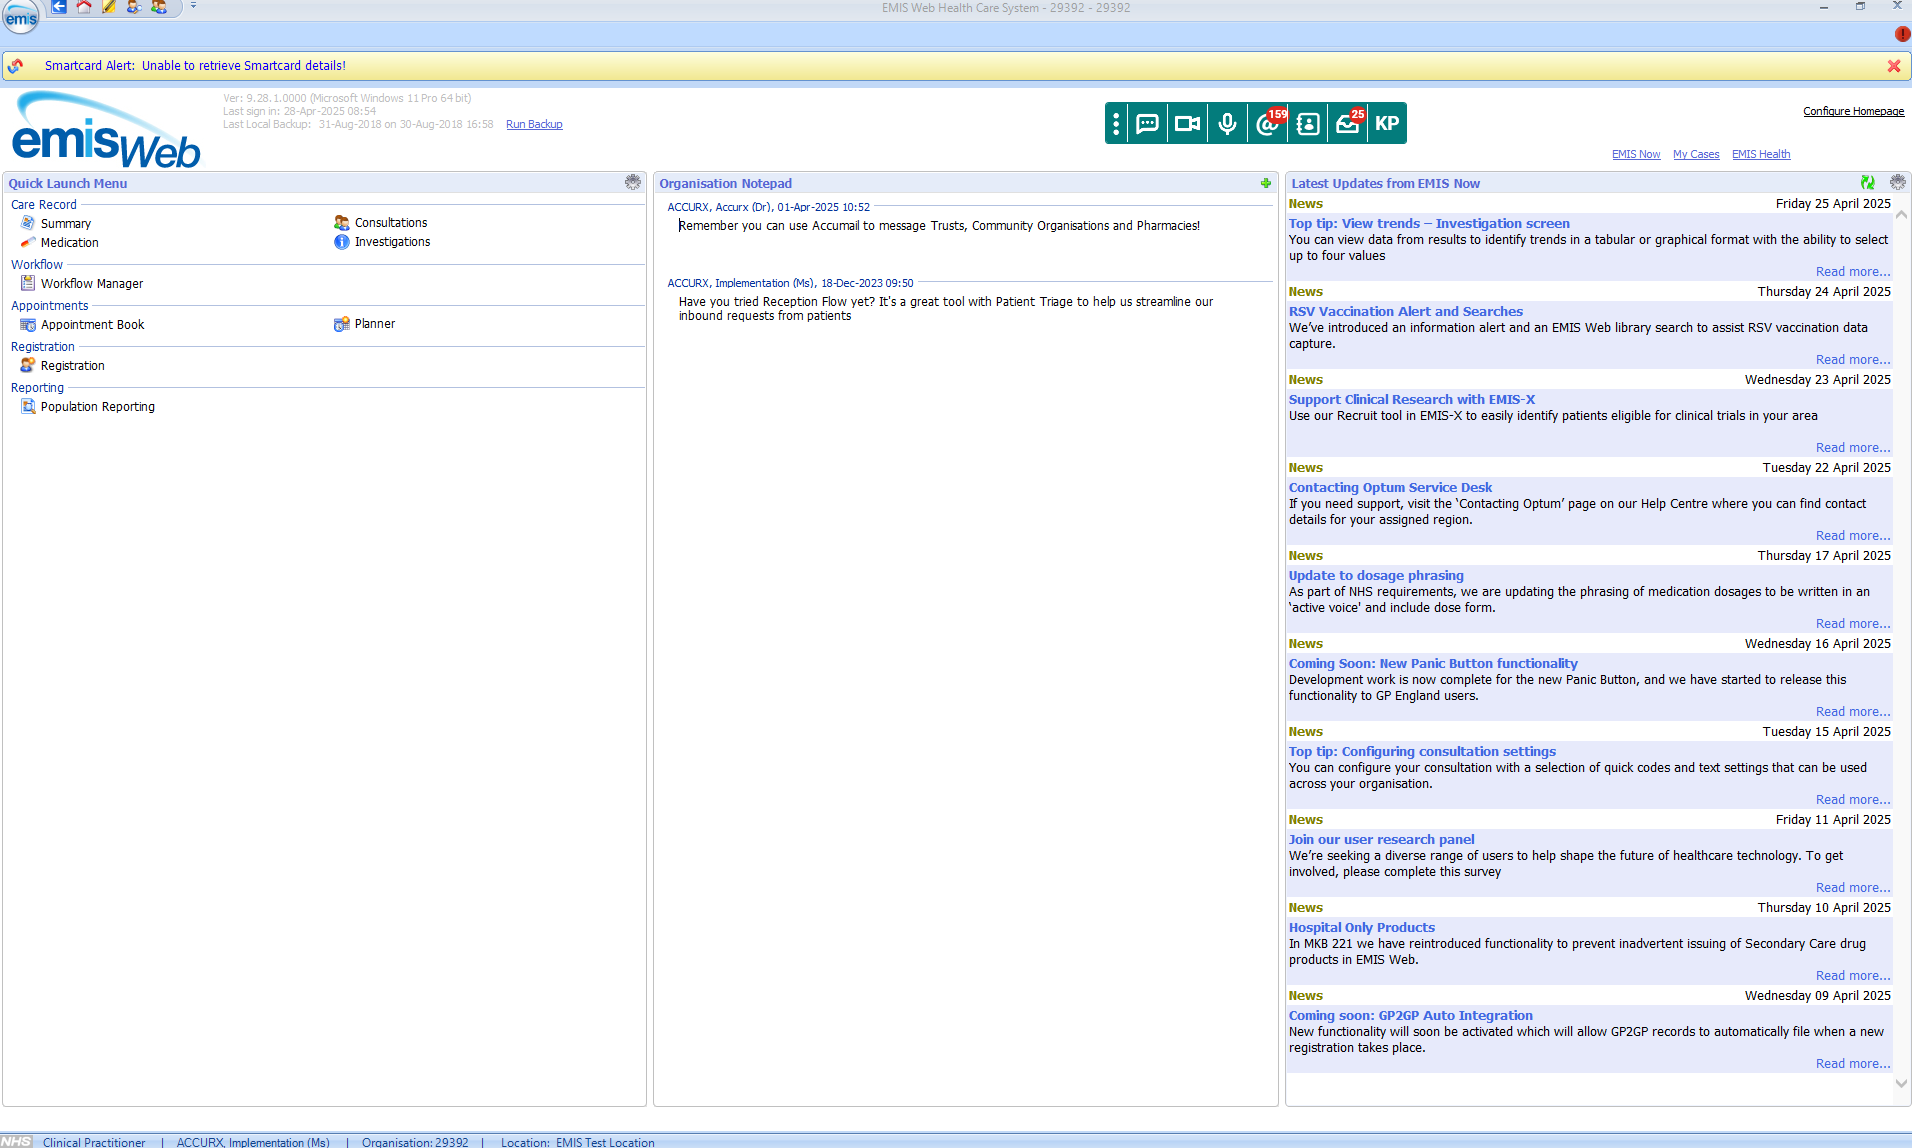Image resolution: width=1912 pixels, height=1148 pixels.
Task: Open 'Contacting Optum Service Desk' article
Action: click(1390, 488)
